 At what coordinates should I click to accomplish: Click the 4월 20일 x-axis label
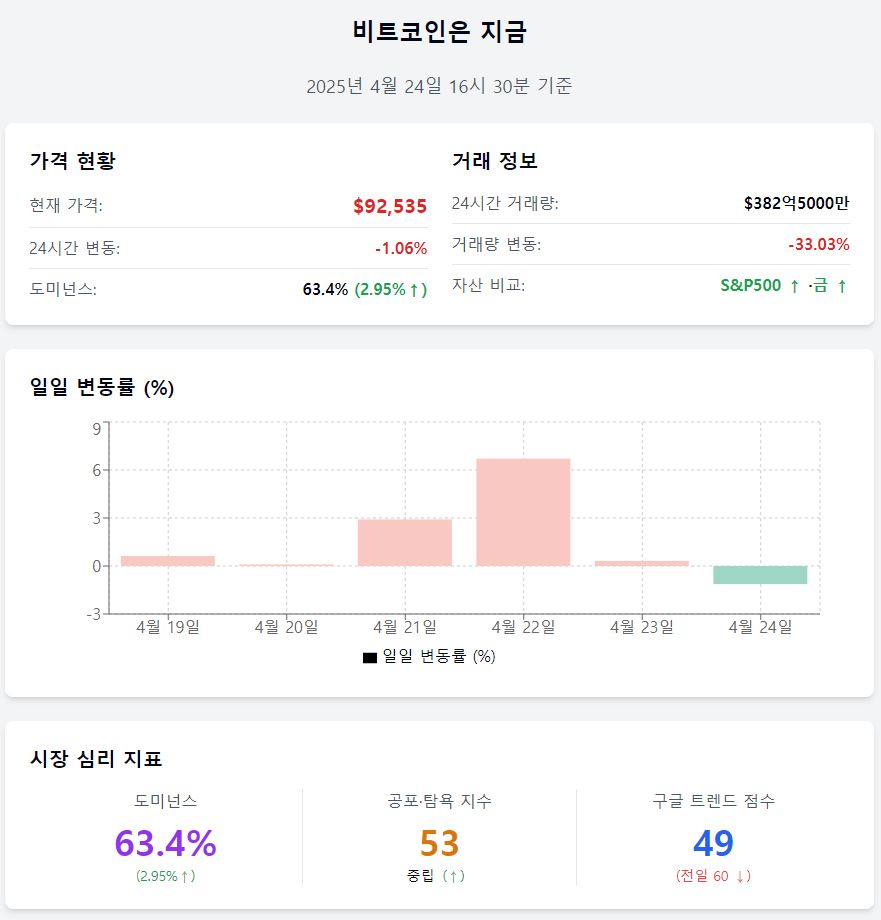(x=286, y=627)
